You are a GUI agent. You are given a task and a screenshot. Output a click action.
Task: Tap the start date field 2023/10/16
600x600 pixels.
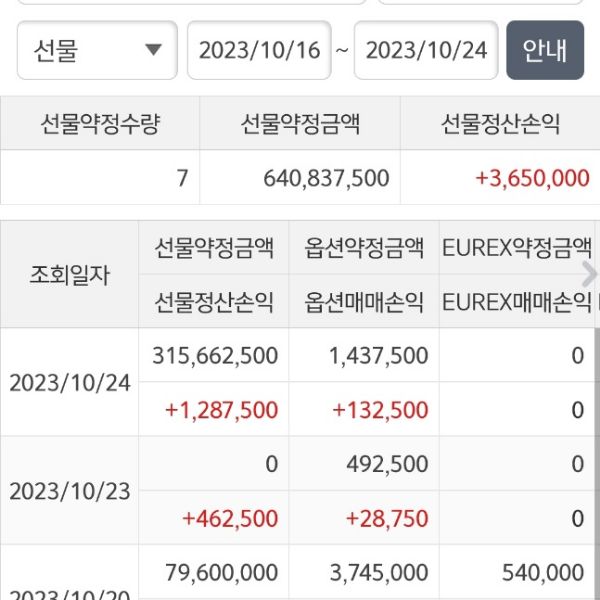(x=258, y=50)
